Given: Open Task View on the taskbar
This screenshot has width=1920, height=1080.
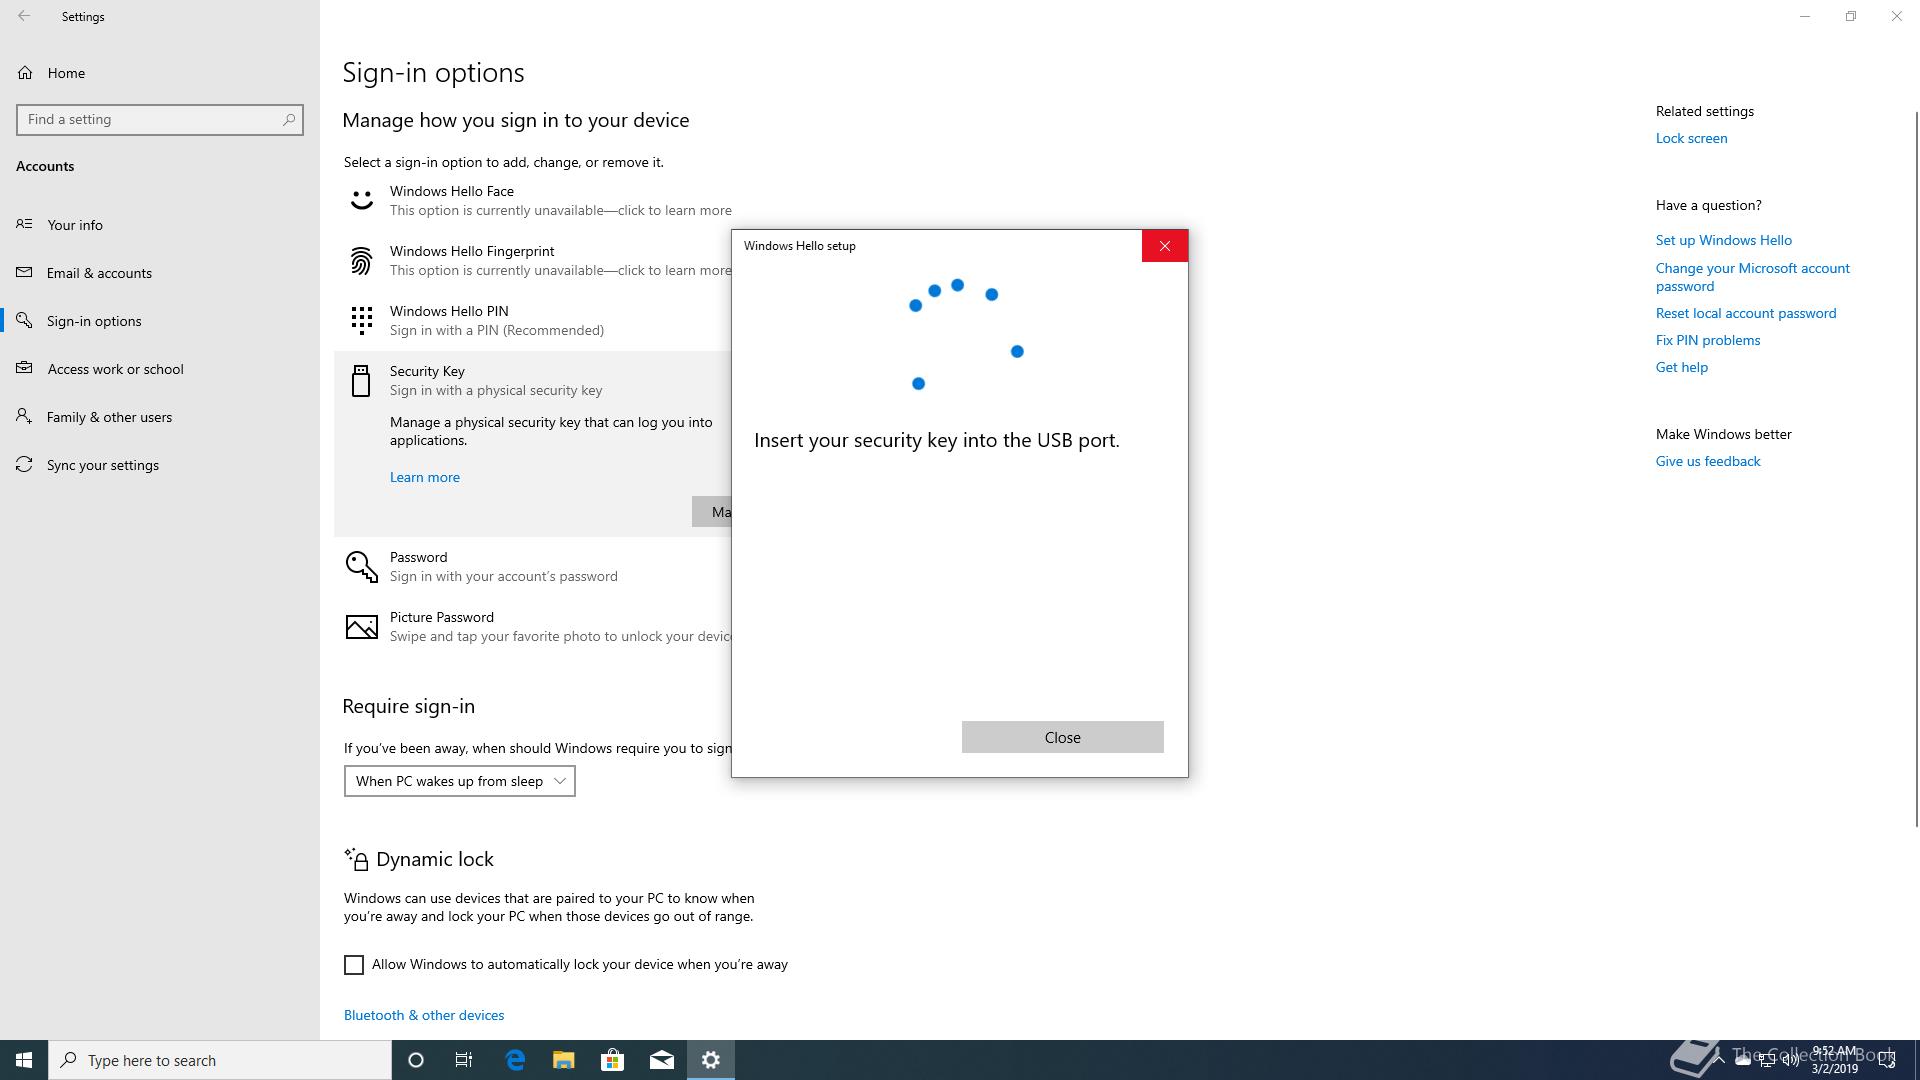Looking at the screenshot, I should pyautogui.click(x=464, y=1060).
